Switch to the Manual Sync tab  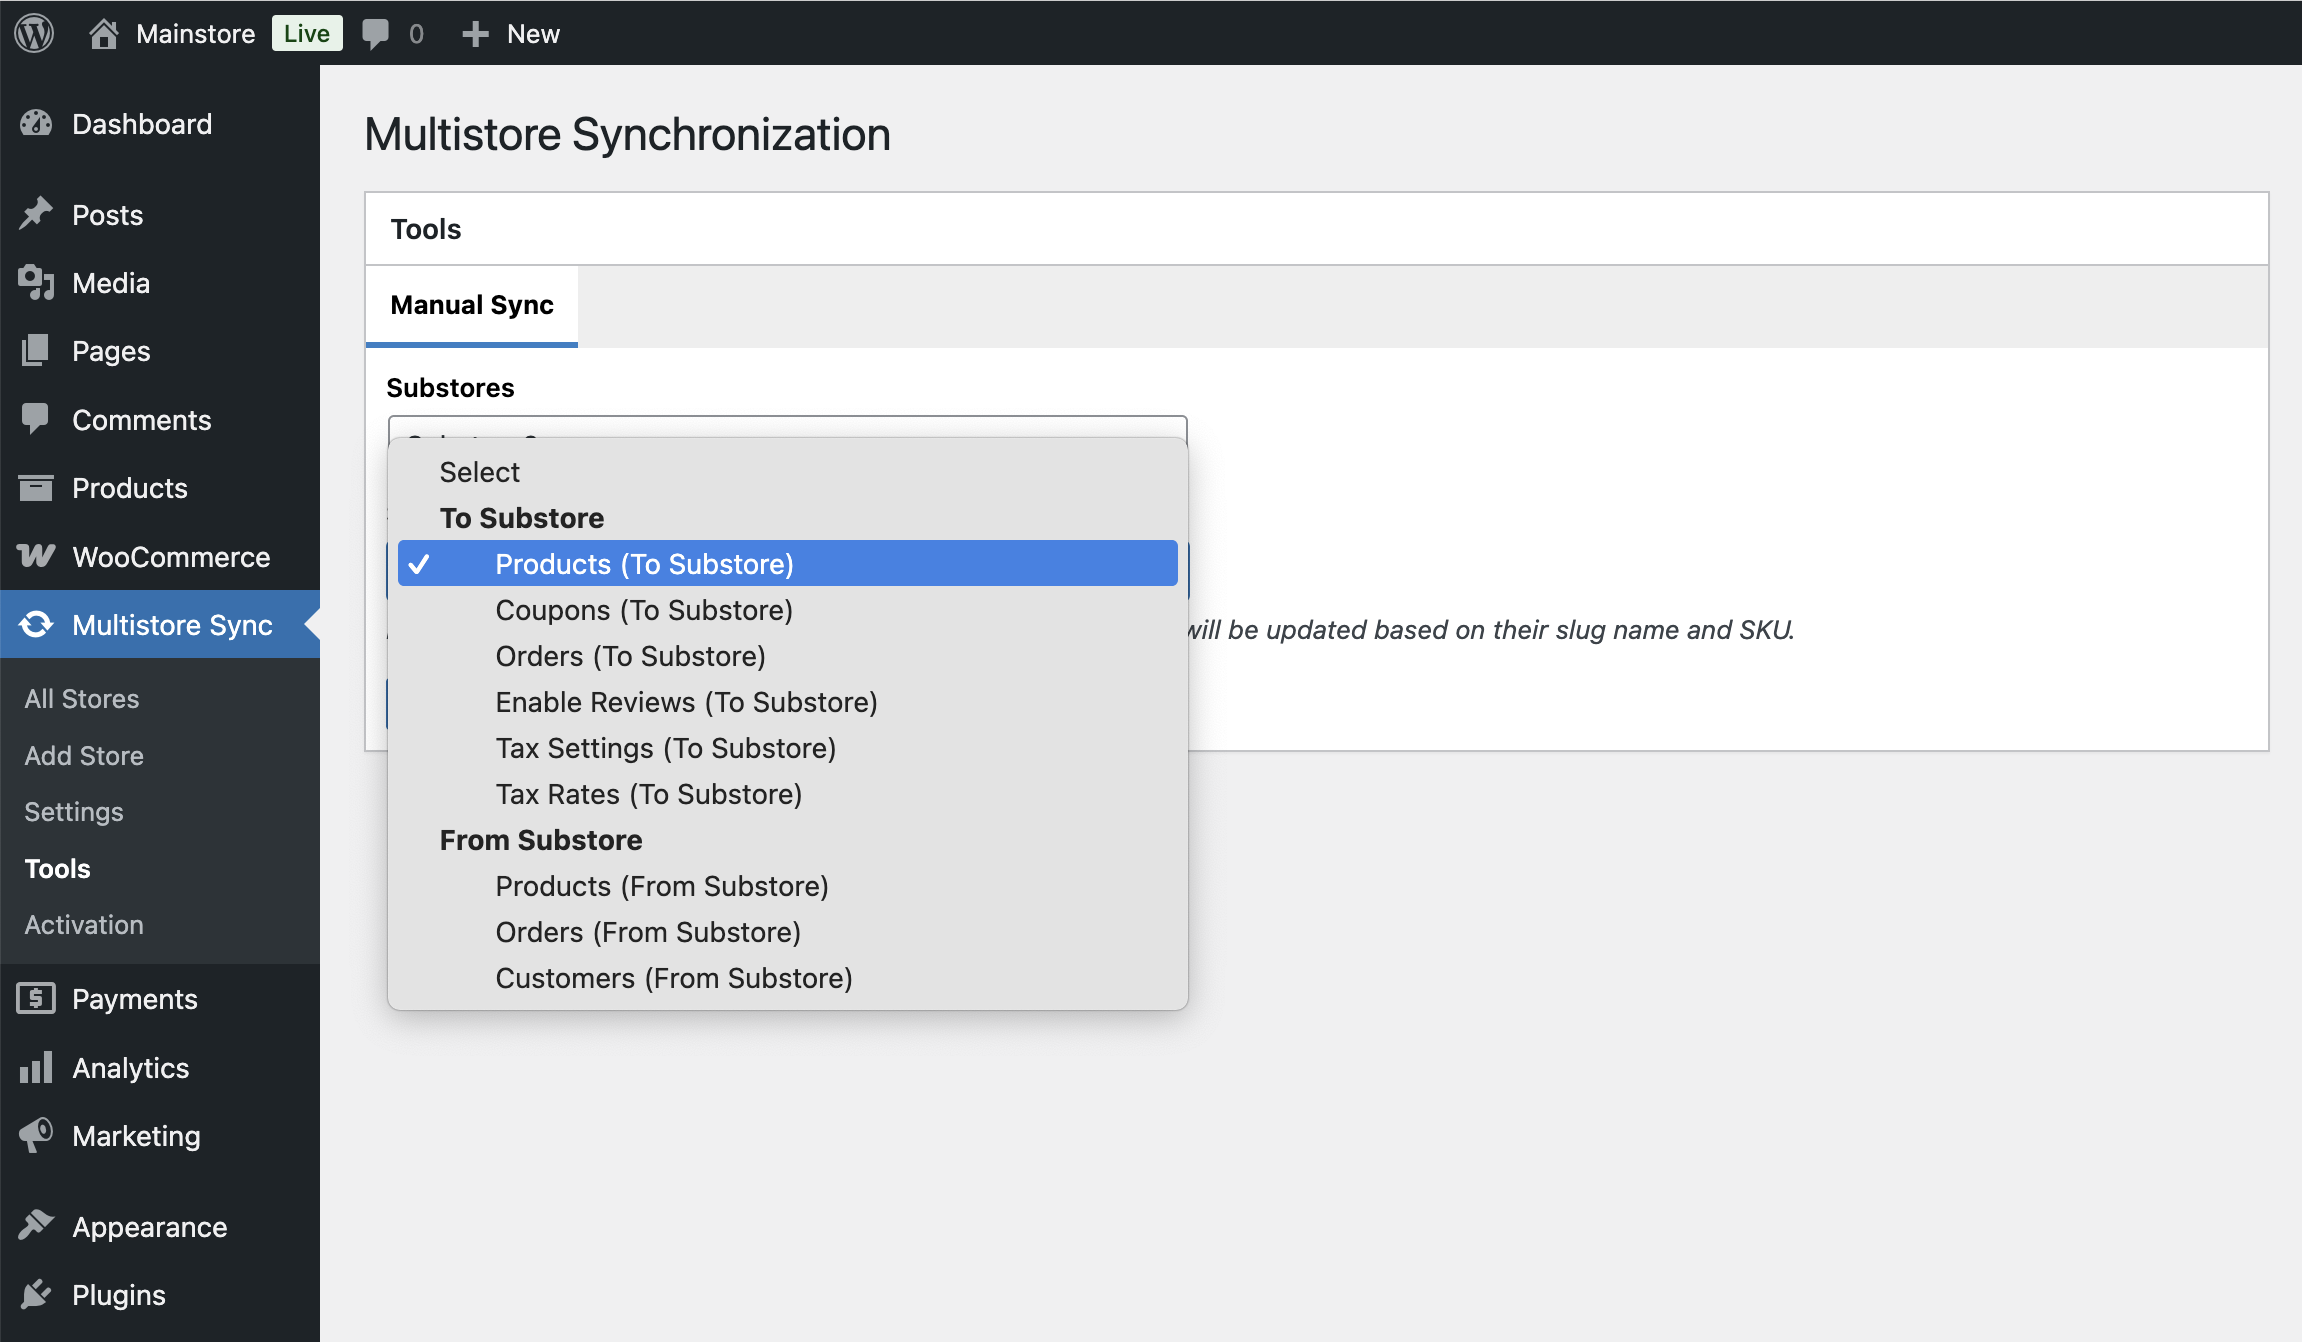tap(472, 305)
